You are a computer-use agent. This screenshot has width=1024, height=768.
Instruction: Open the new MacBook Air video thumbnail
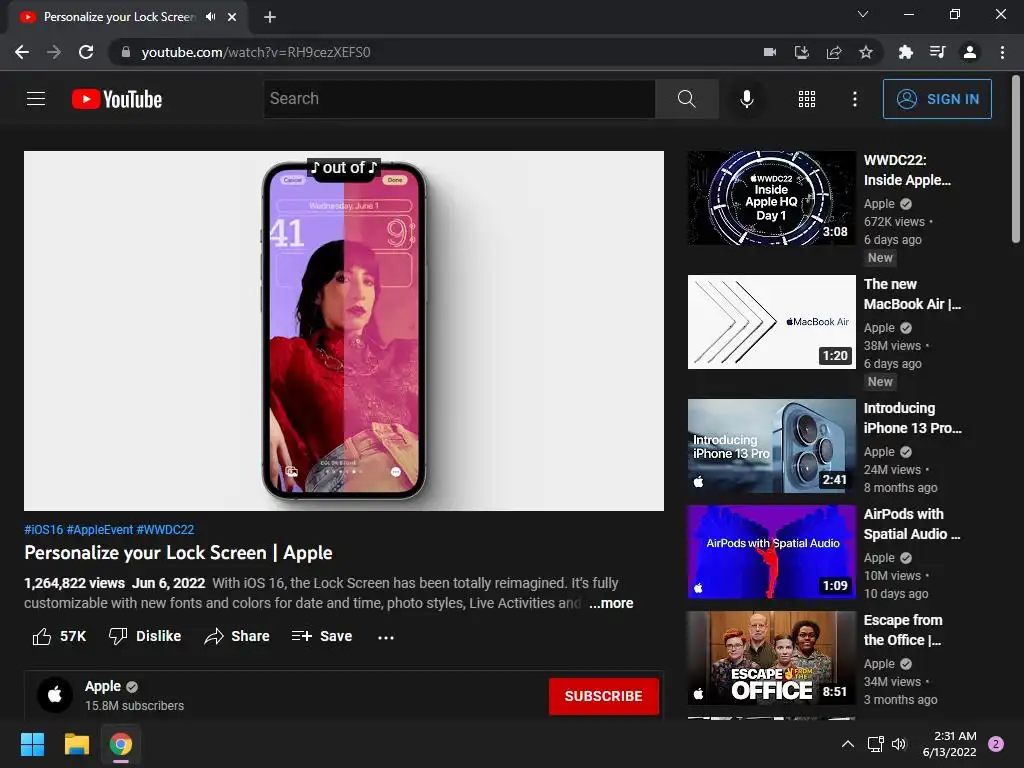771,322
